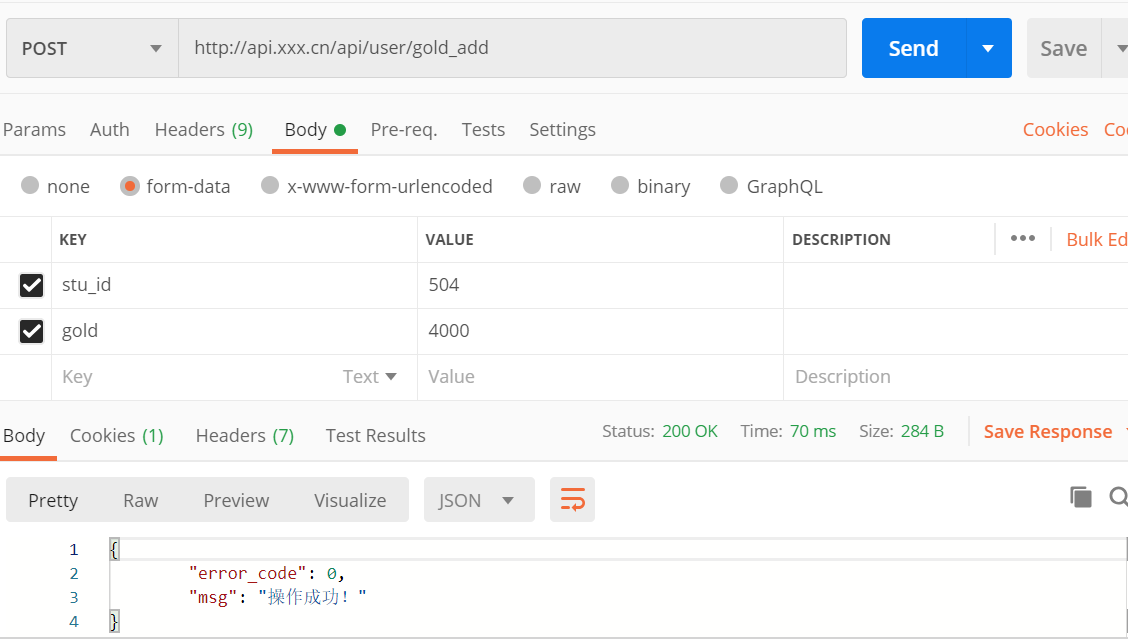The image size is (1128, 639).
Task: Switch to the Headers (9) request tab
Action: 203,130
